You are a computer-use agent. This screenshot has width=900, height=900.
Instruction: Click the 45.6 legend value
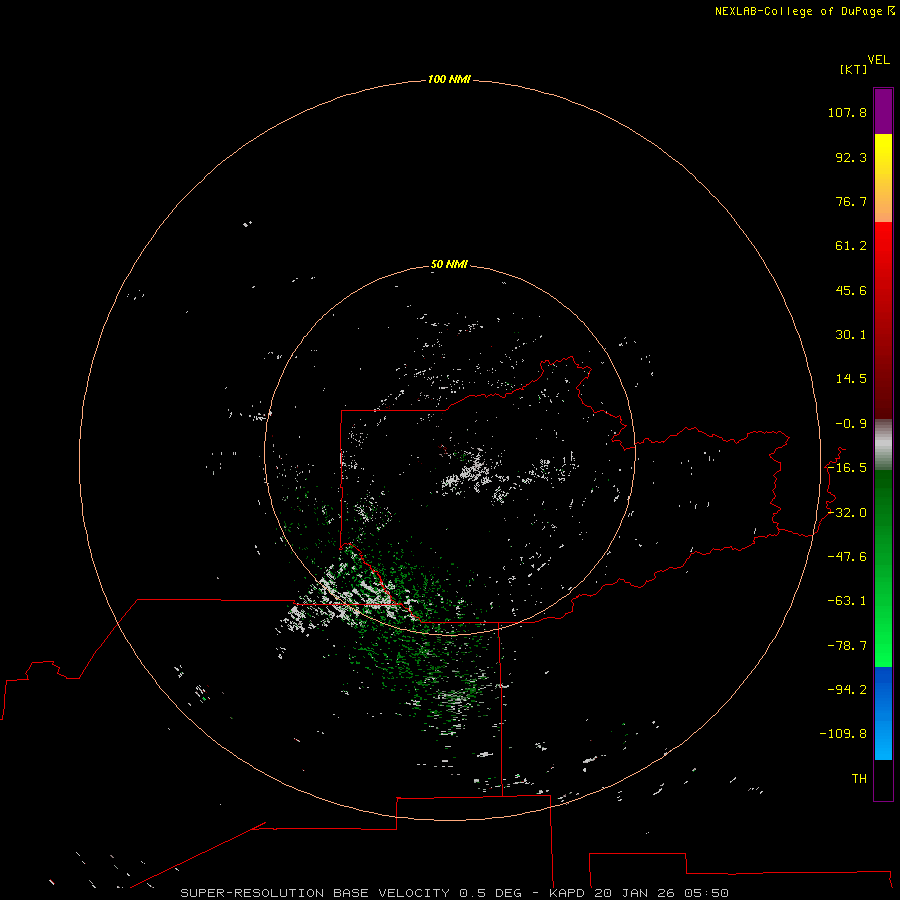coord(851,290)
